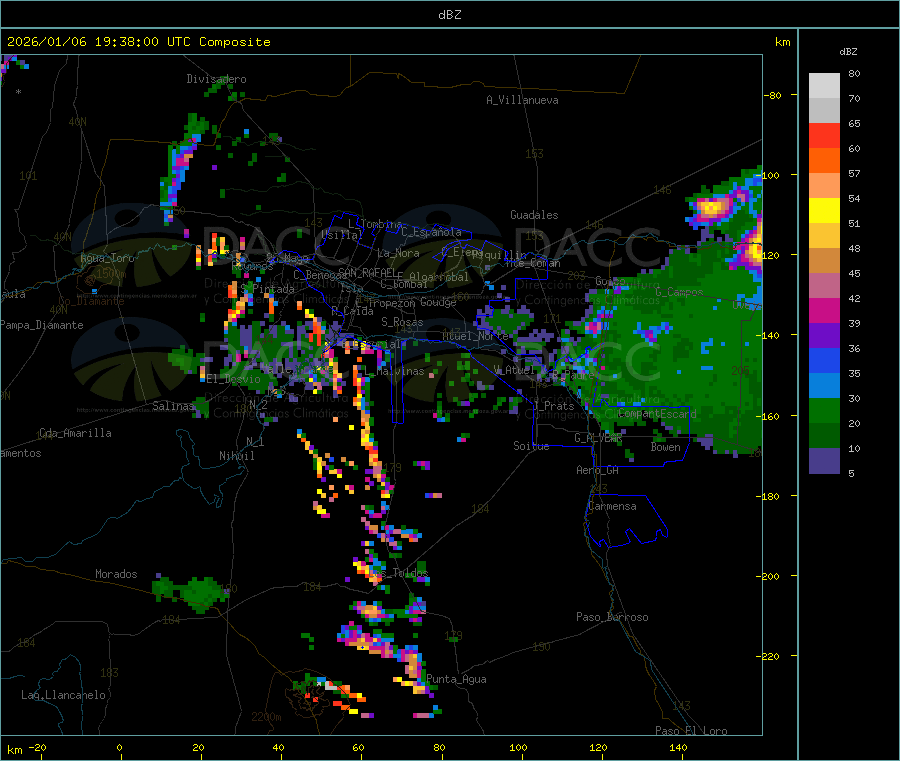
Task: Click the red 60–65 dBZ legend swatch
Action: point(824,135)
